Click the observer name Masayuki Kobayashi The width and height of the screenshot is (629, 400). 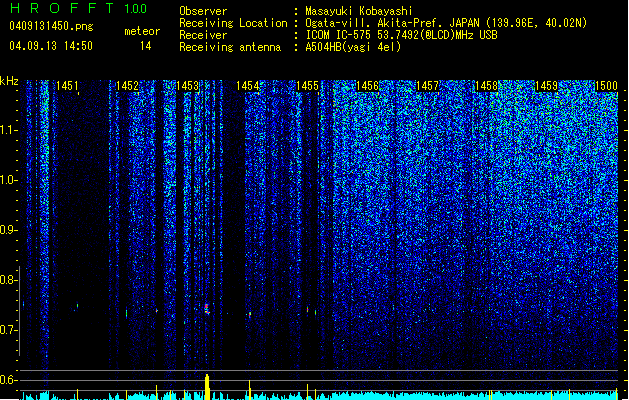click(x=359, y=11)
